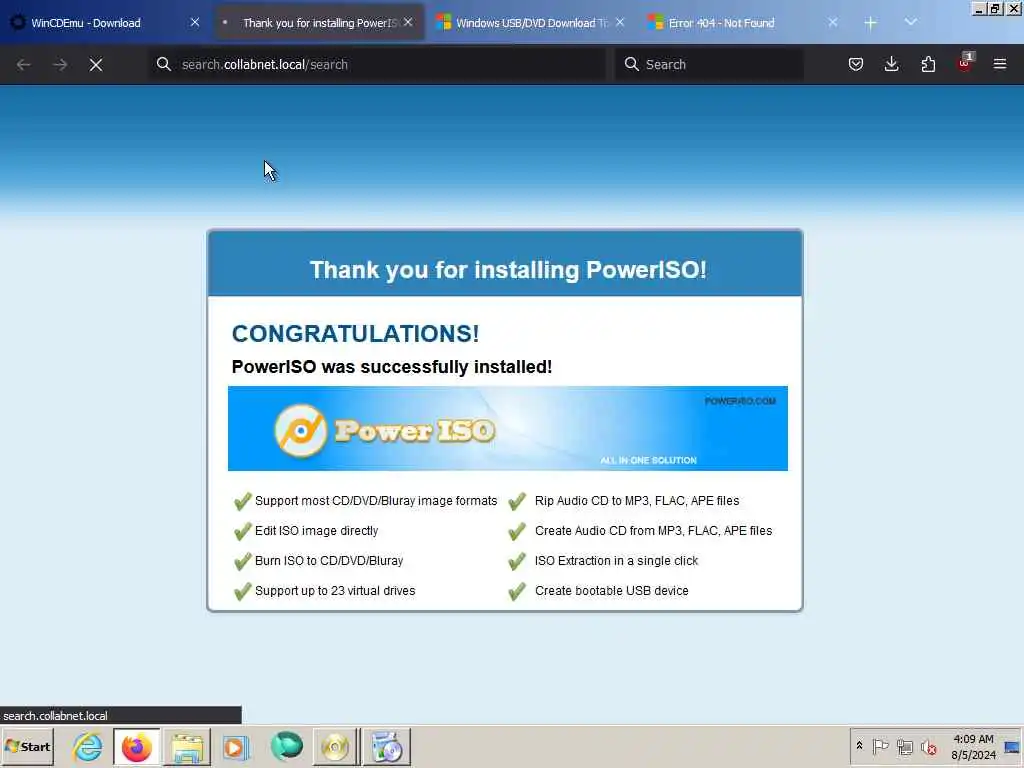
Task: Click Rip Audio CD to MP3, FLAC, APE text
Action: pyautogui.click(x=637, y=501)
